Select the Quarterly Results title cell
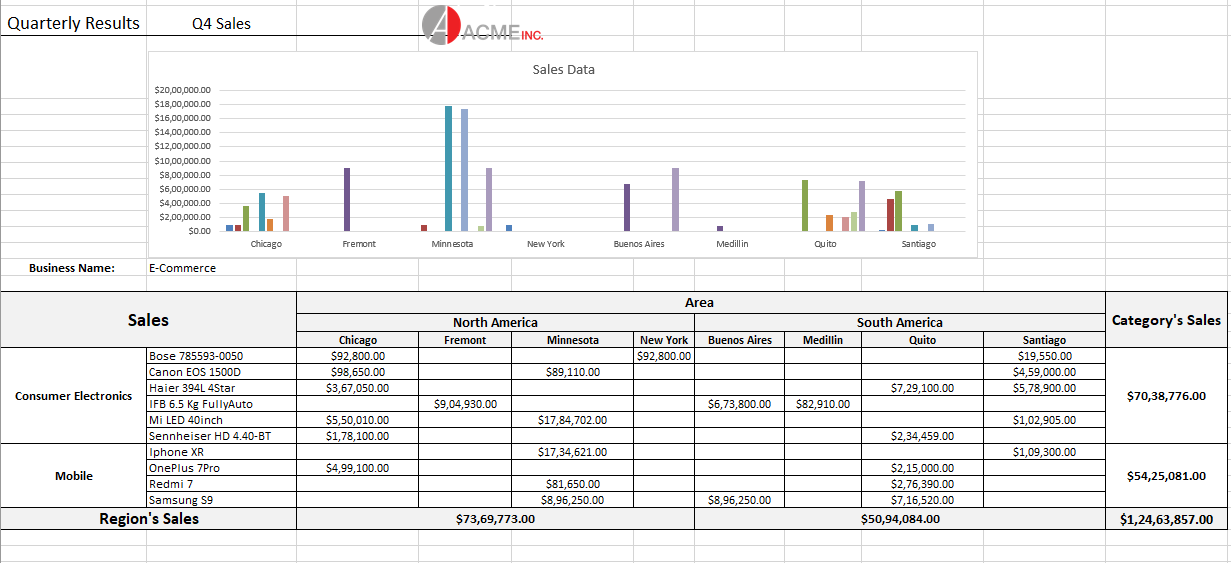The image size is (1231, 563). click(x=74, y=23)
